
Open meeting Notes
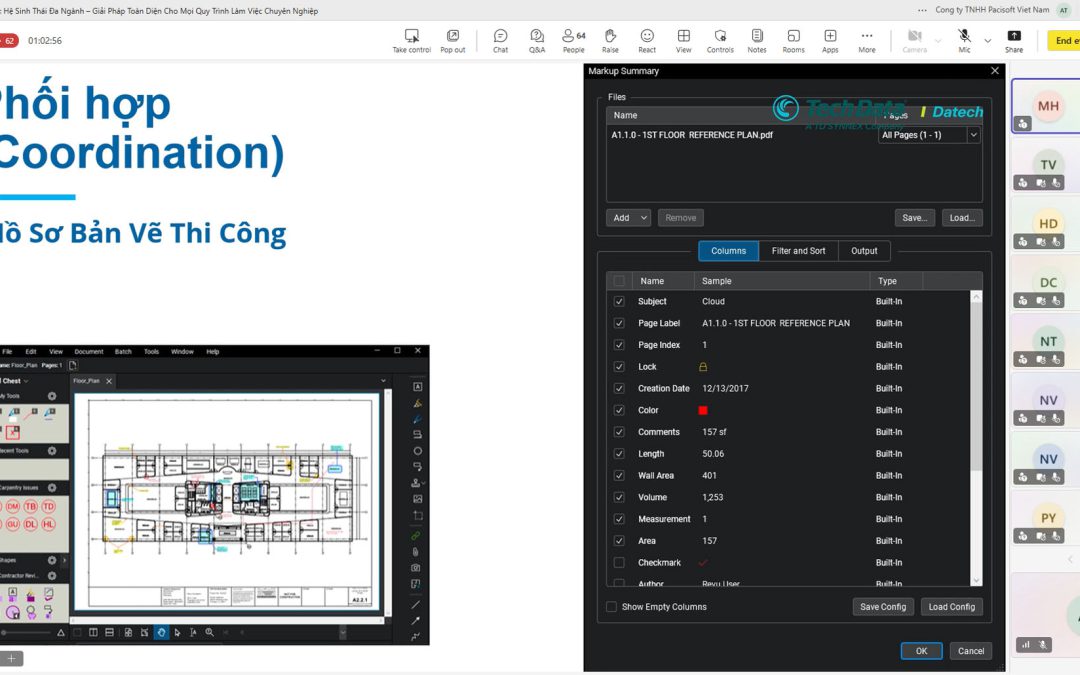click(757, 41)
